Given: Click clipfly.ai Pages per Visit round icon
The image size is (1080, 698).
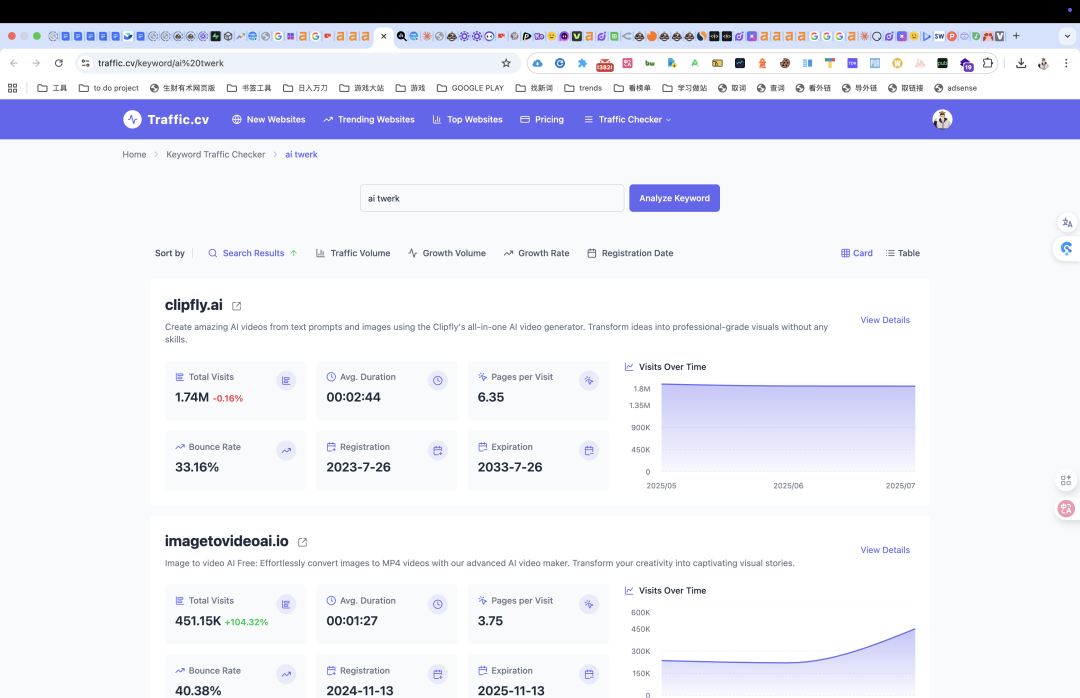Looking at the screenshot, I should click(x=589, y=380).
